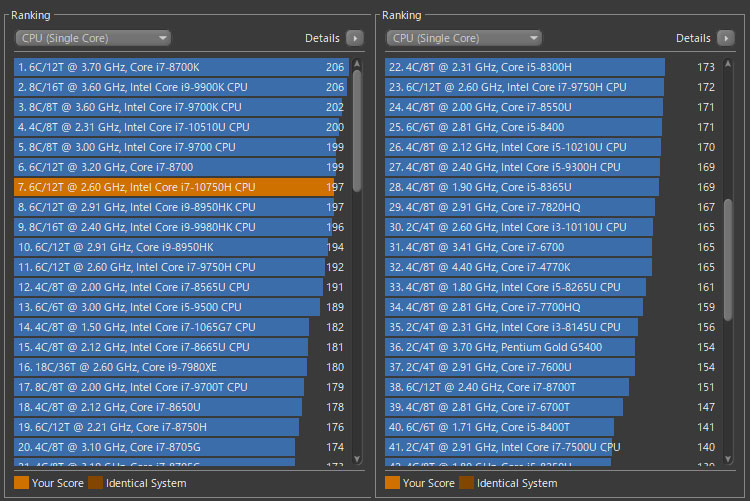750x501 pixels.
Task: Select the Core i5-8400T row
Action: click(x=552, y=427)
